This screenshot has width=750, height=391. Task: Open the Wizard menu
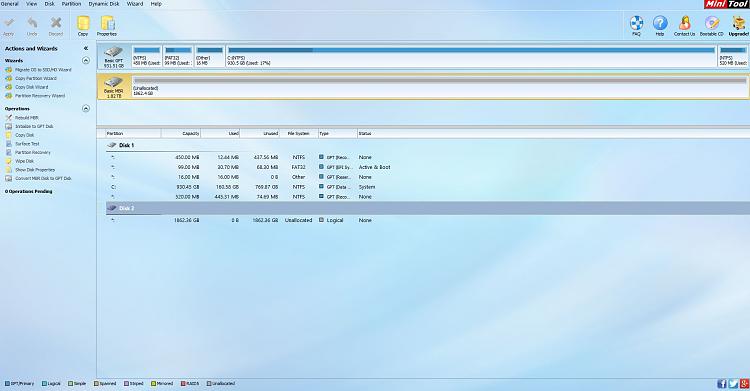point(135,4)
